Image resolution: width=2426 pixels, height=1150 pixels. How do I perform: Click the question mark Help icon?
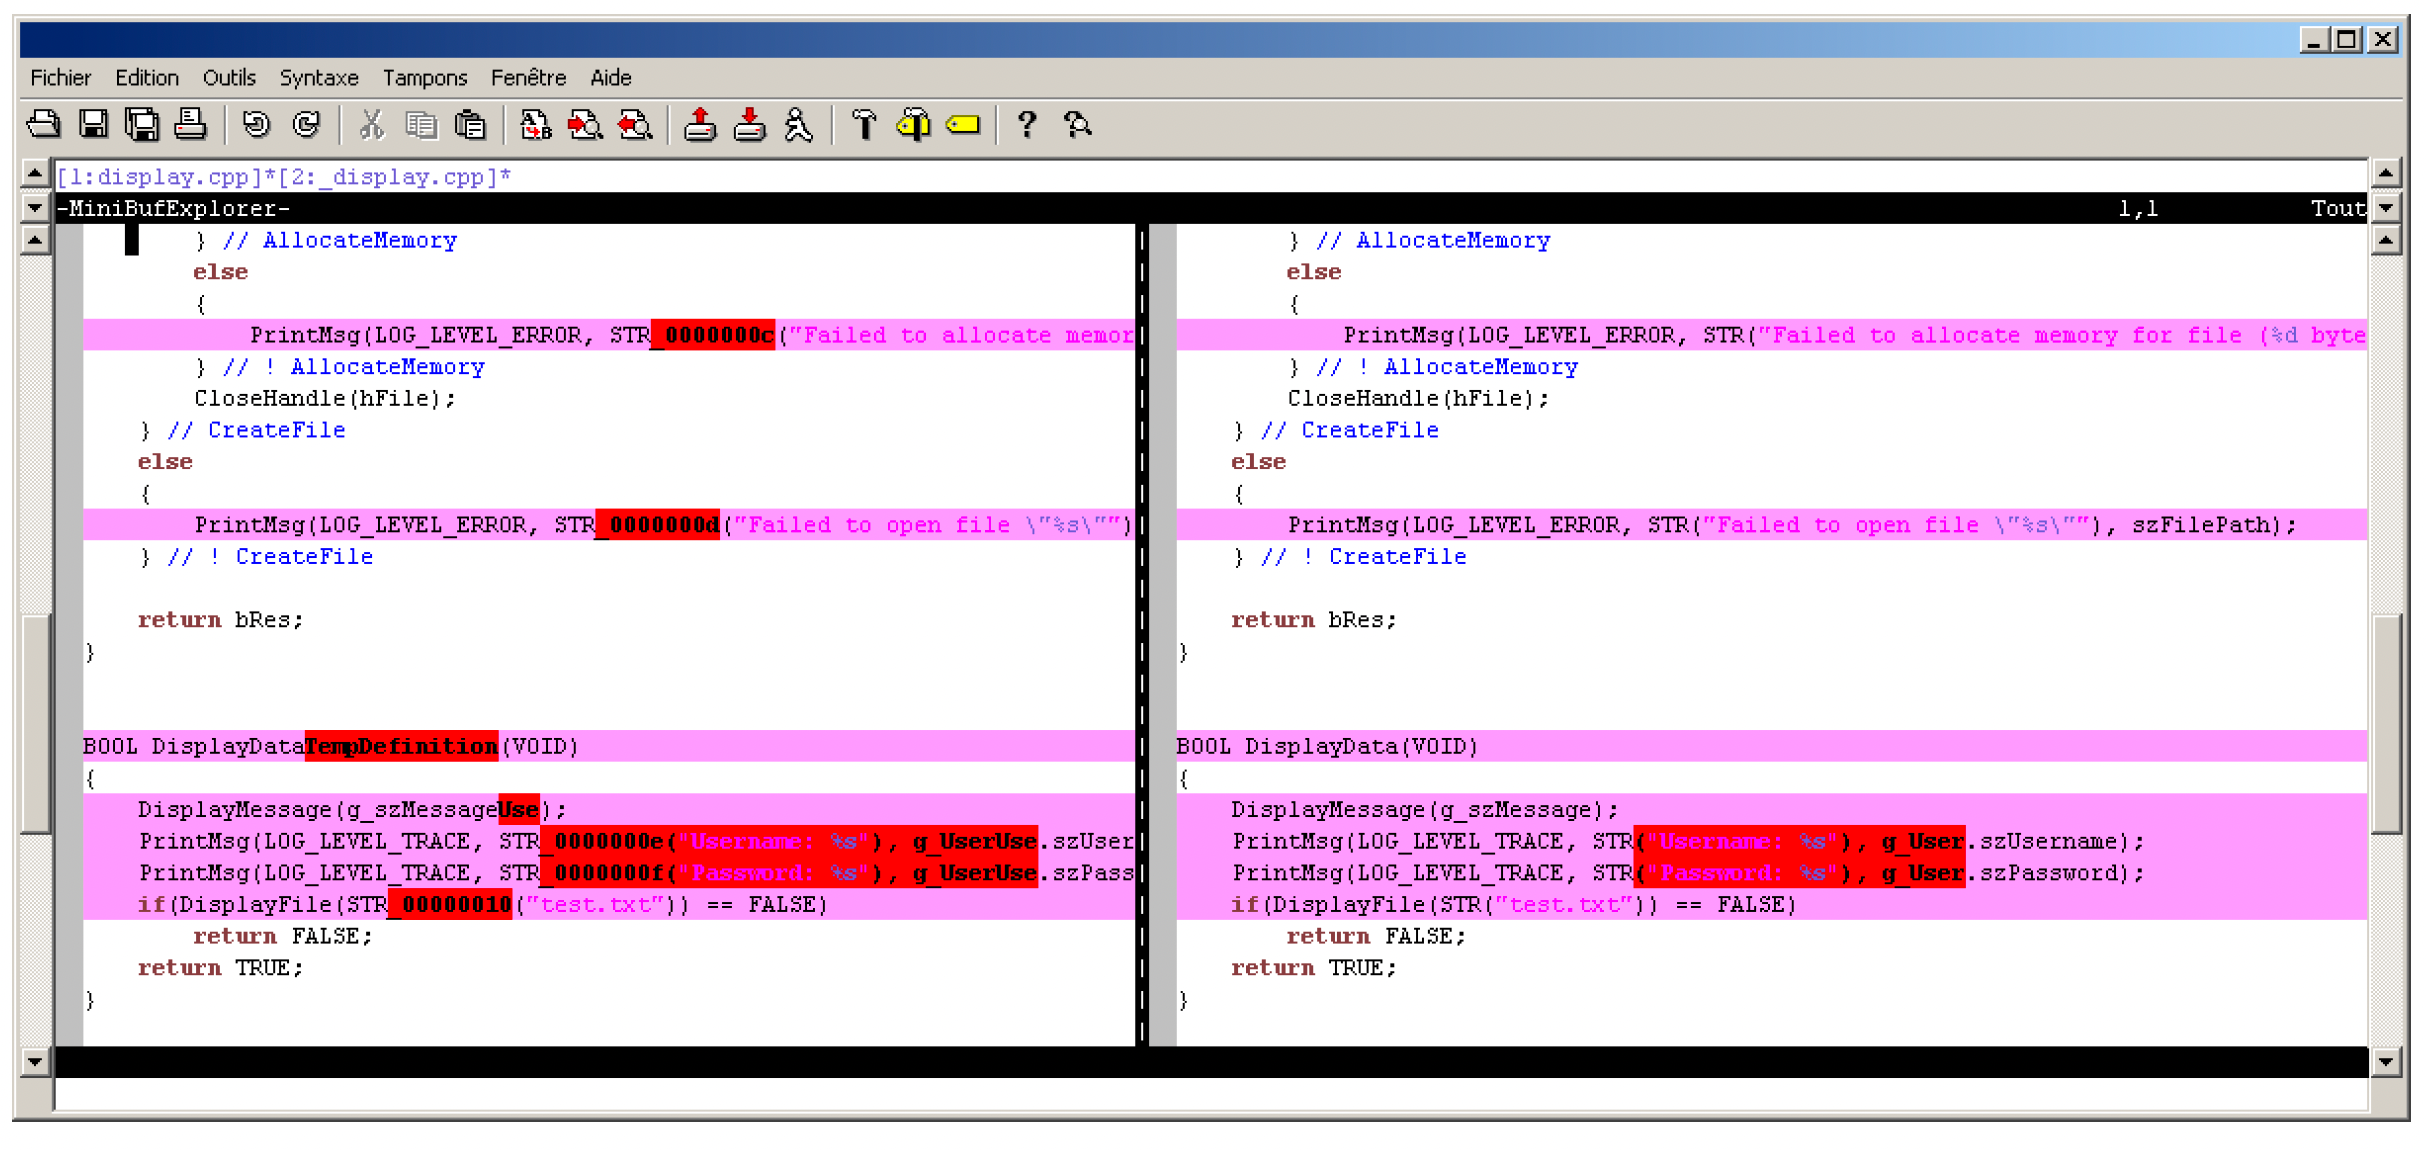coord(1026,125)
